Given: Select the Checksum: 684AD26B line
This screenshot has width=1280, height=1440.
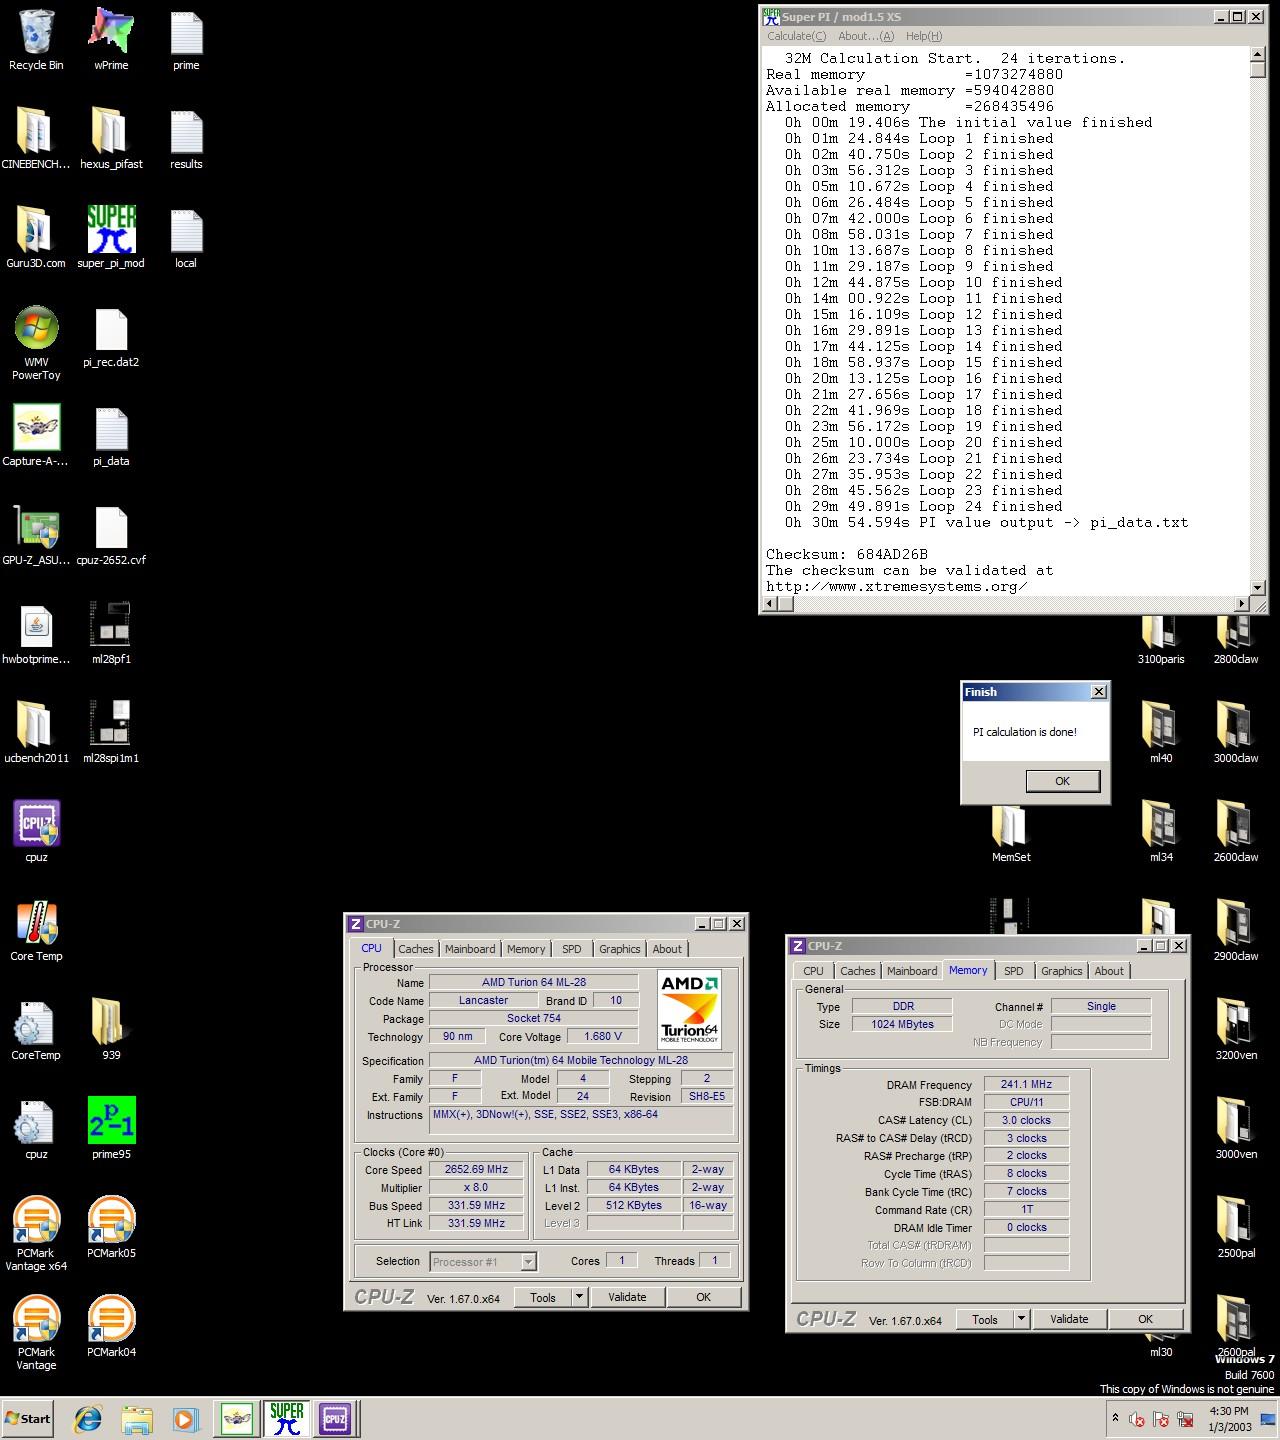Looking at the screenshot, I should point(847,554).
